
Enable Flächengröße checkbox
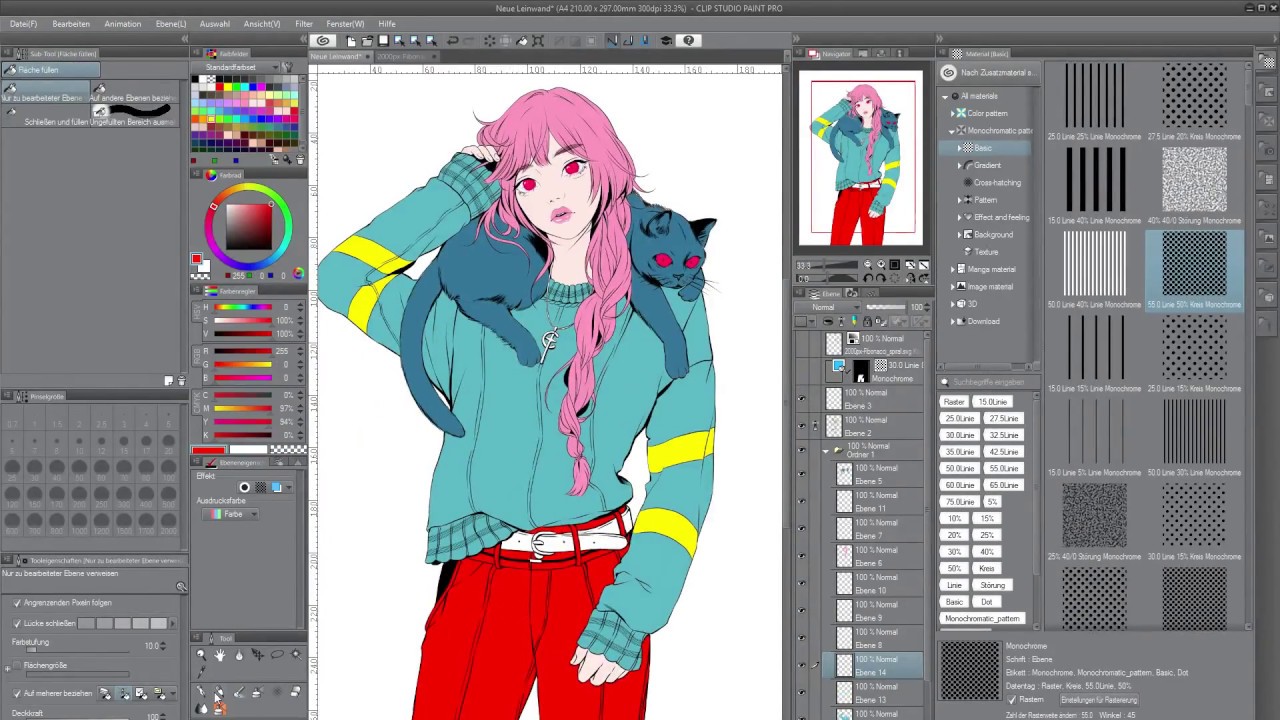pyautogui.click(x=17, y=665)
